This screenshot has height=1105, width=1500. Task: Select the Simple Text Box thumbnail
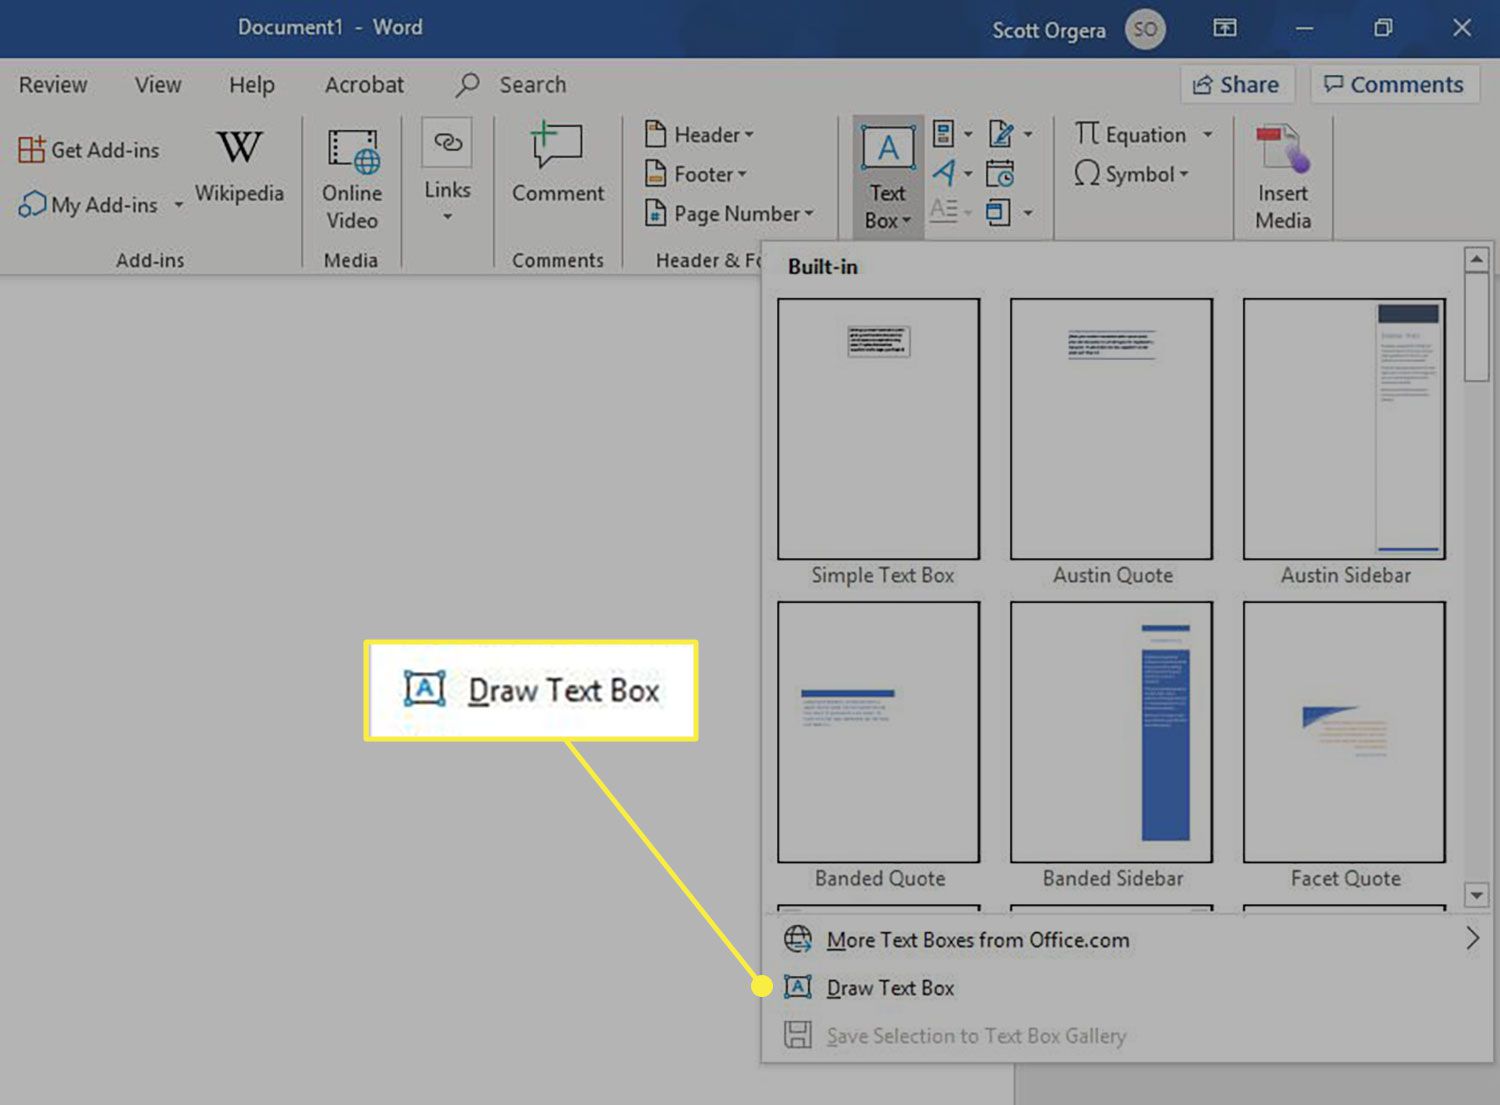click(879, 429)
